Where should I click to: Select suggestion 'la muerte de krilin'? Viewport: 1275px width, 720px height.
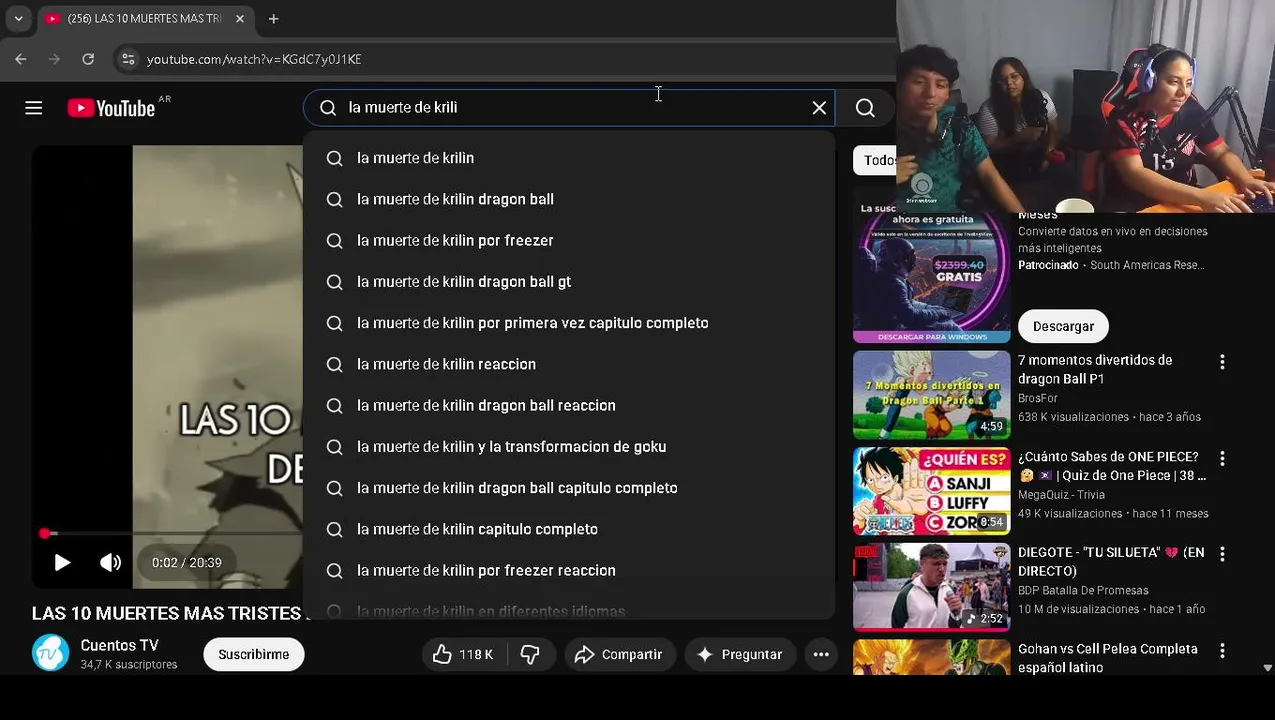coord(569,158)
